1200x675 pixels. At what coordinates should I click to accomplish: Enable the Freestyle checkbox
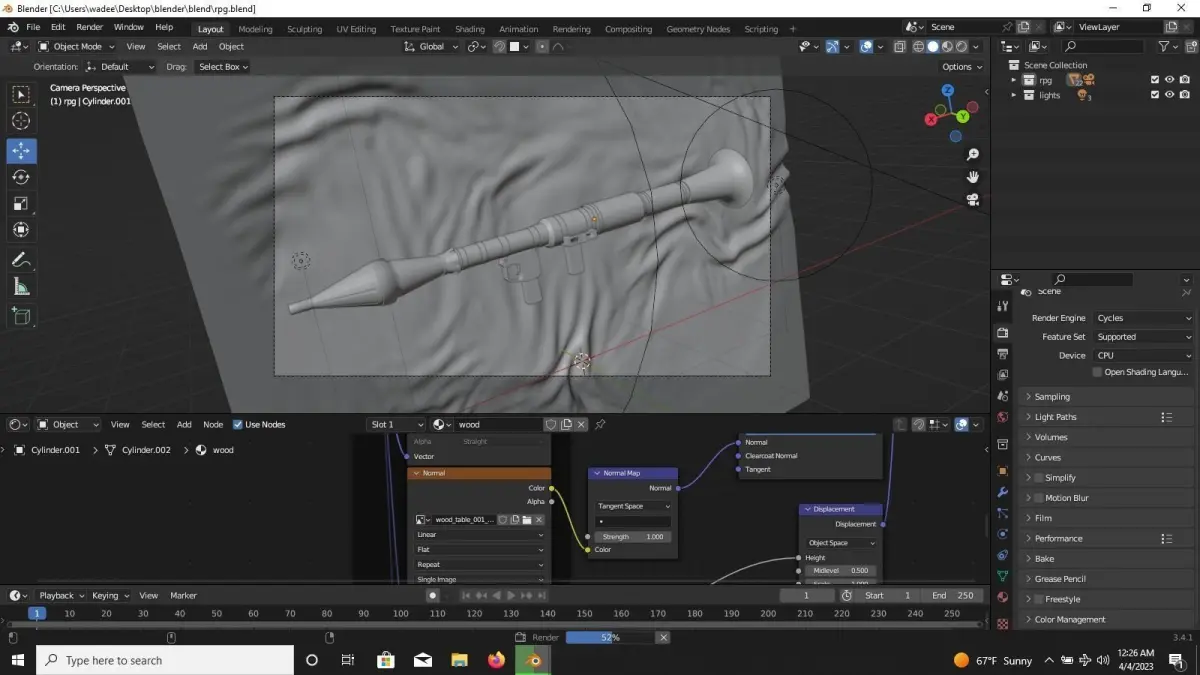pyautogui.click(x=1038, y=599)
